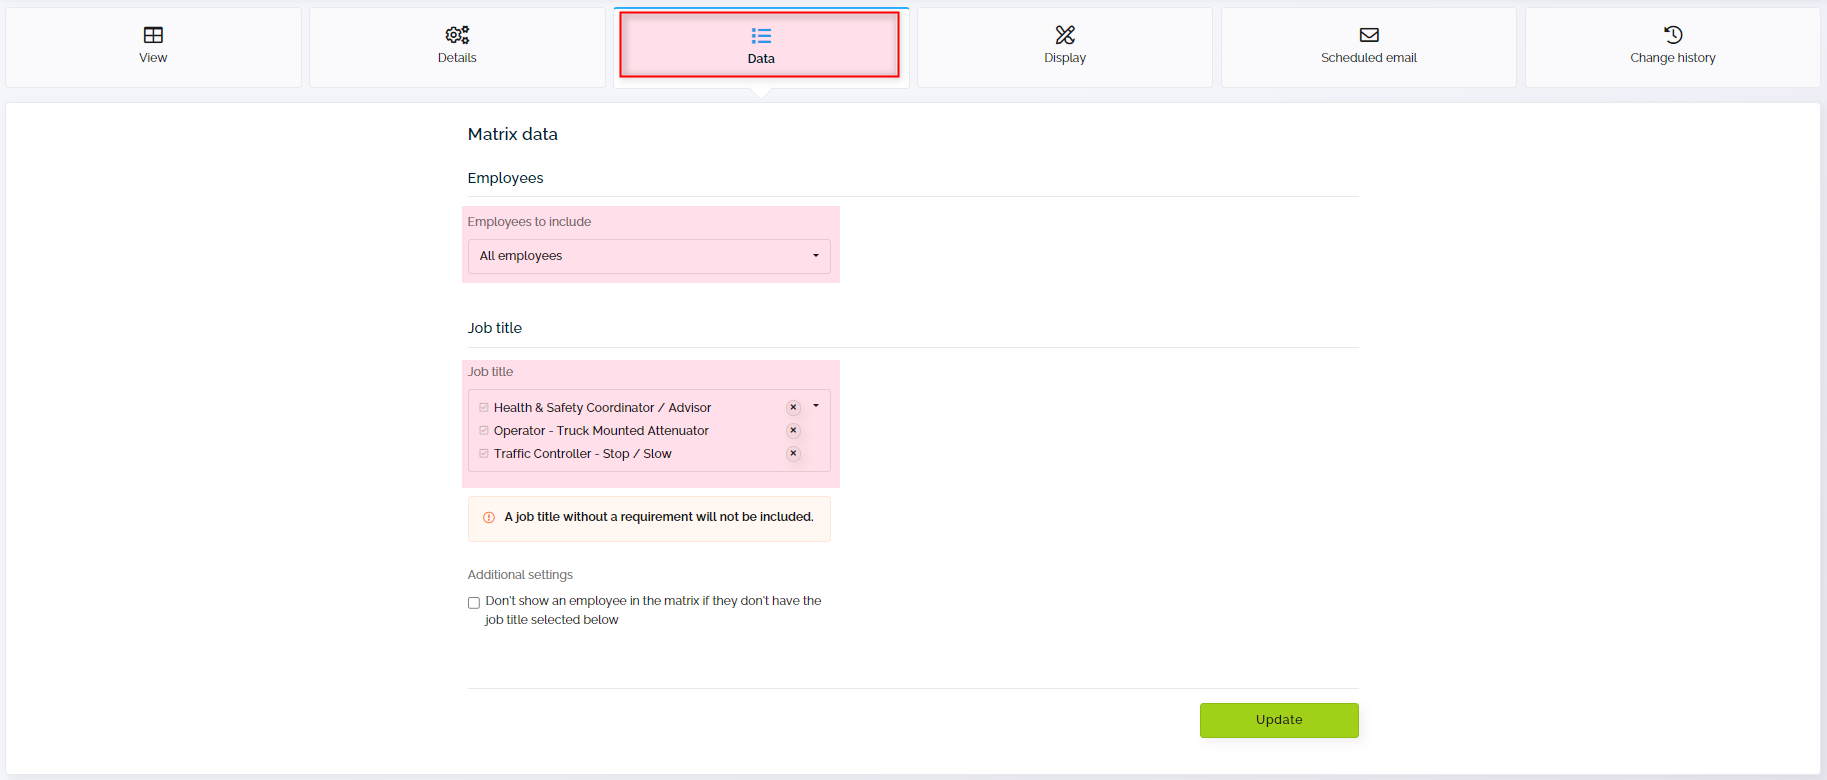This screenshot has height=780, width=1827.
Task: Remove Operator - Truck Mounted Attenuator via its x
Action: (793, 430)
